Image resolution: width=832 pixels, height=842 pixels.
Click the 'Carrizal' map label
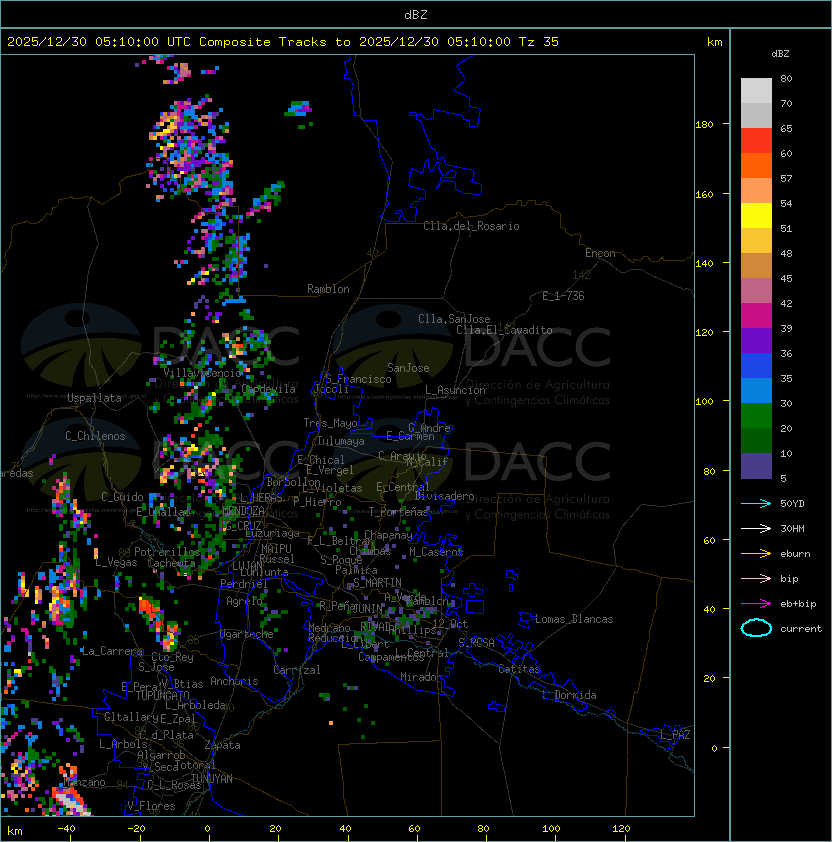(297, 670)
